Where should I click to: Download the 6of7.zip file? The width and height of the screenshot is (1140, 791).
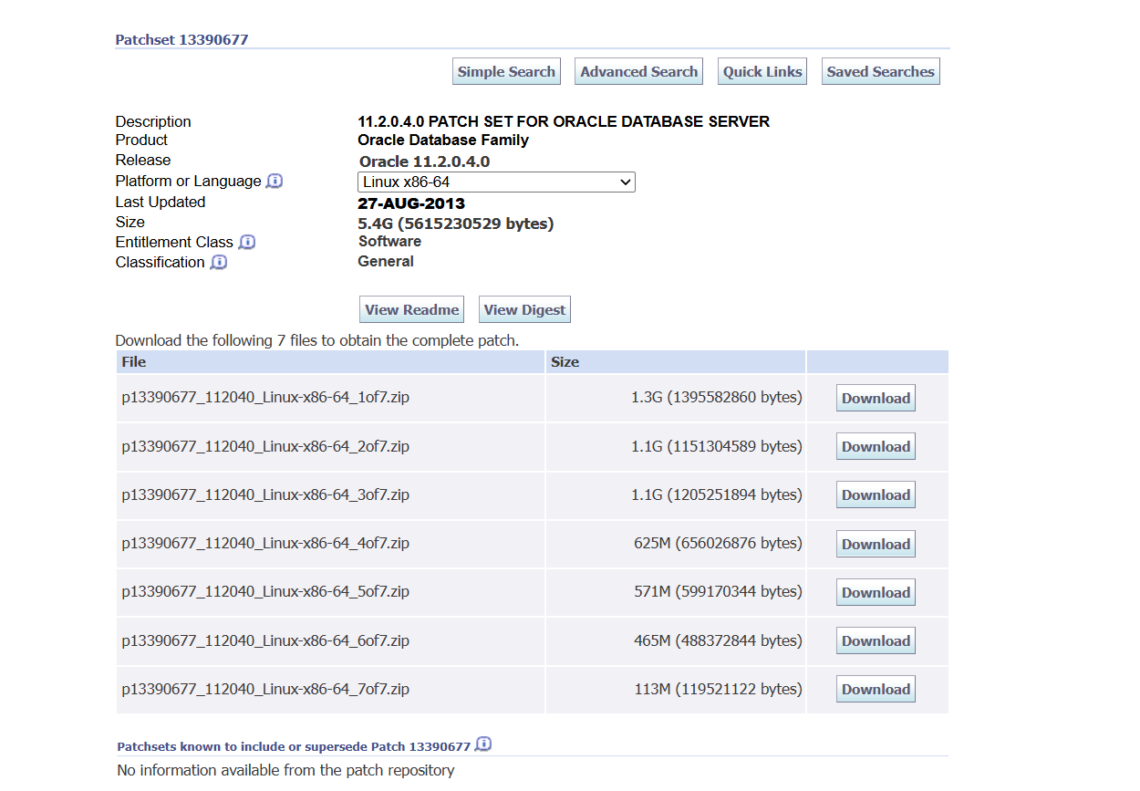coord(875,641)
